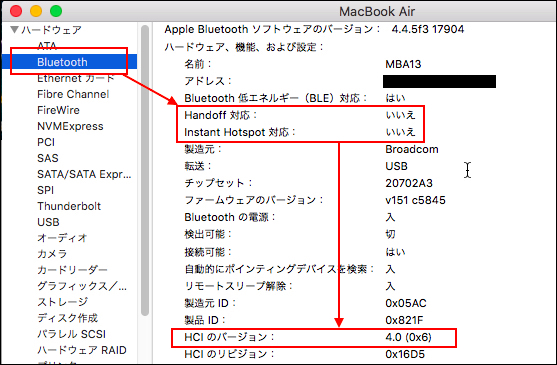The width and height of the screenshot is (557, 365).
Task: Select カメラ in the sidebar
Action: coord(52,254)
